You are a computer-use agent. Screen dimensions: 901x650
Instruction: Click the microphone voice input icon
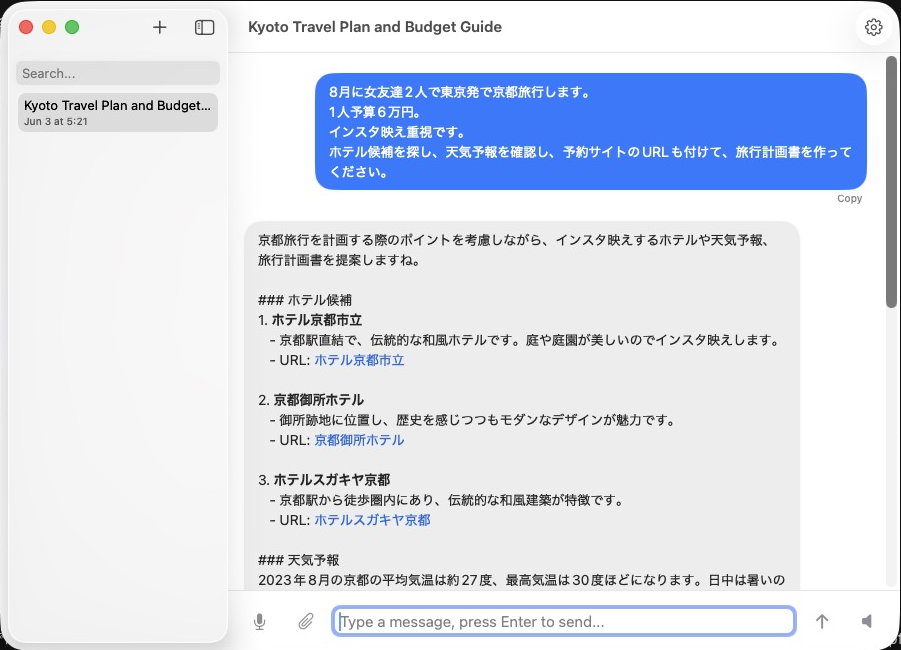(260, 621)
